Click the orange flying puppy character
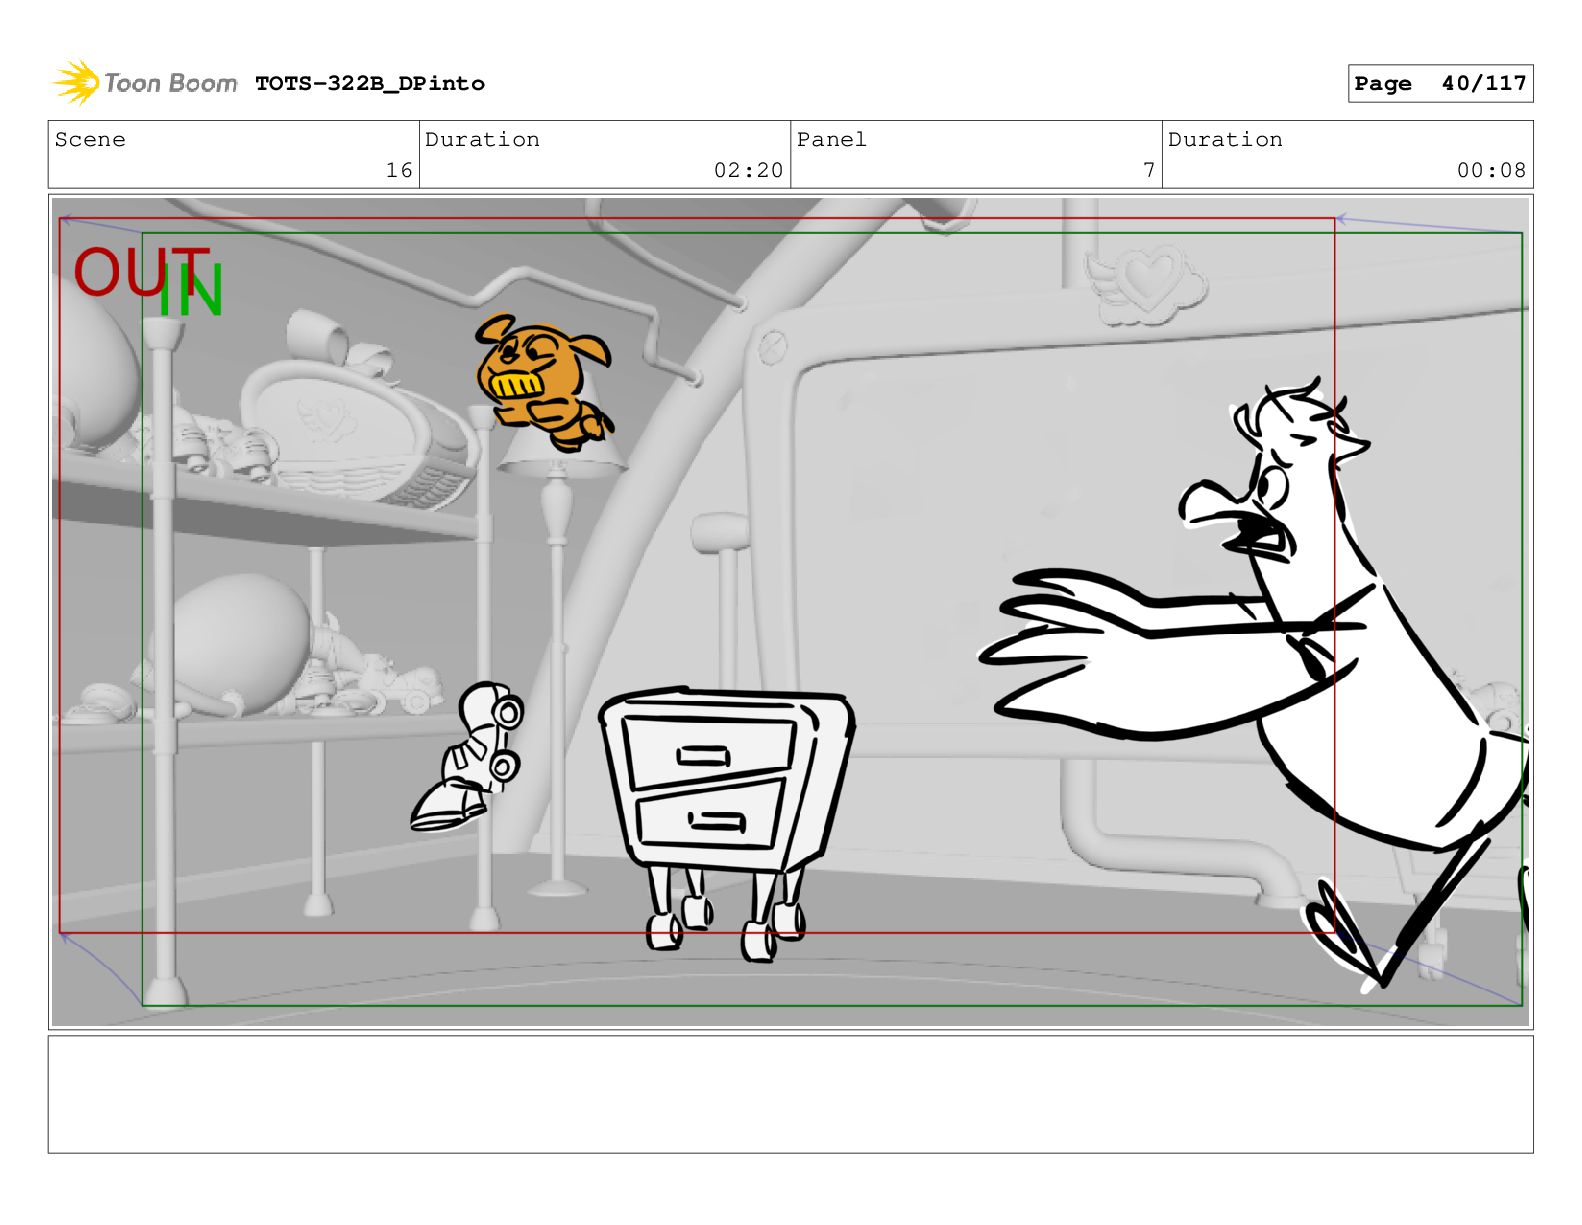The image size is (1582, 1225). coord(544,381)
